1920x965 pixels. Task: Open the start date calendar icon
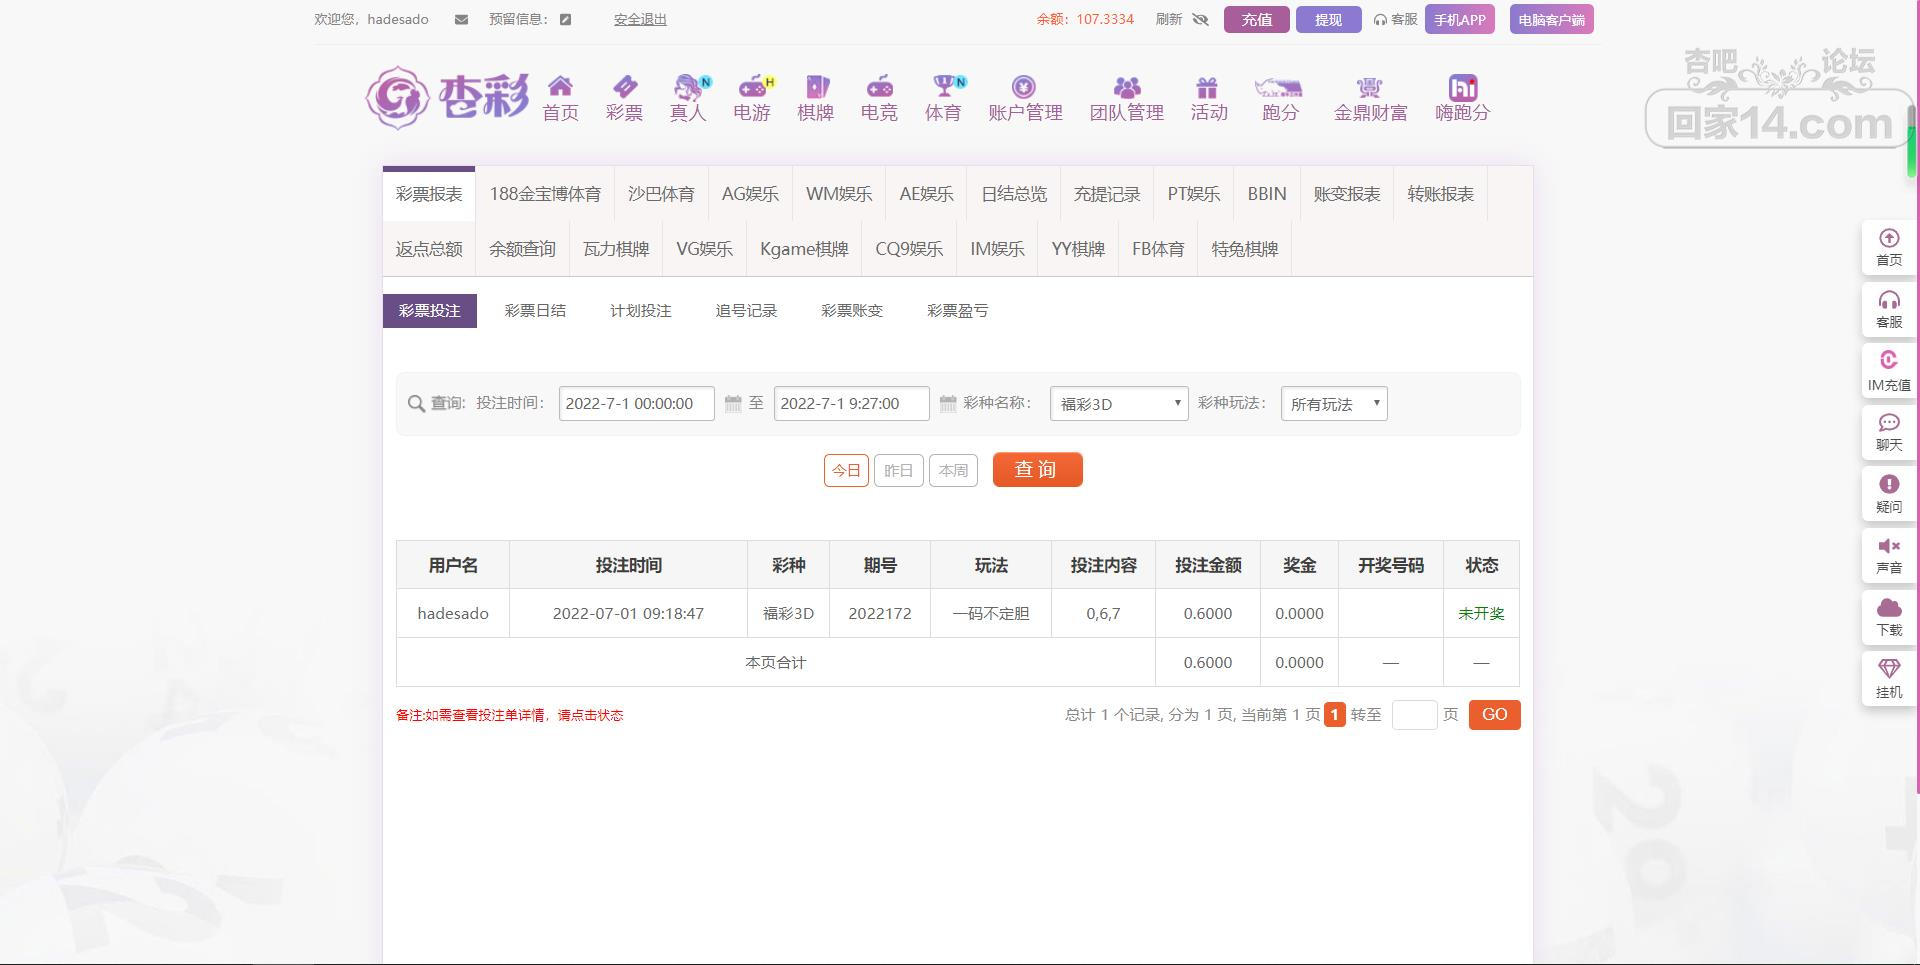[x=733, y=404]
